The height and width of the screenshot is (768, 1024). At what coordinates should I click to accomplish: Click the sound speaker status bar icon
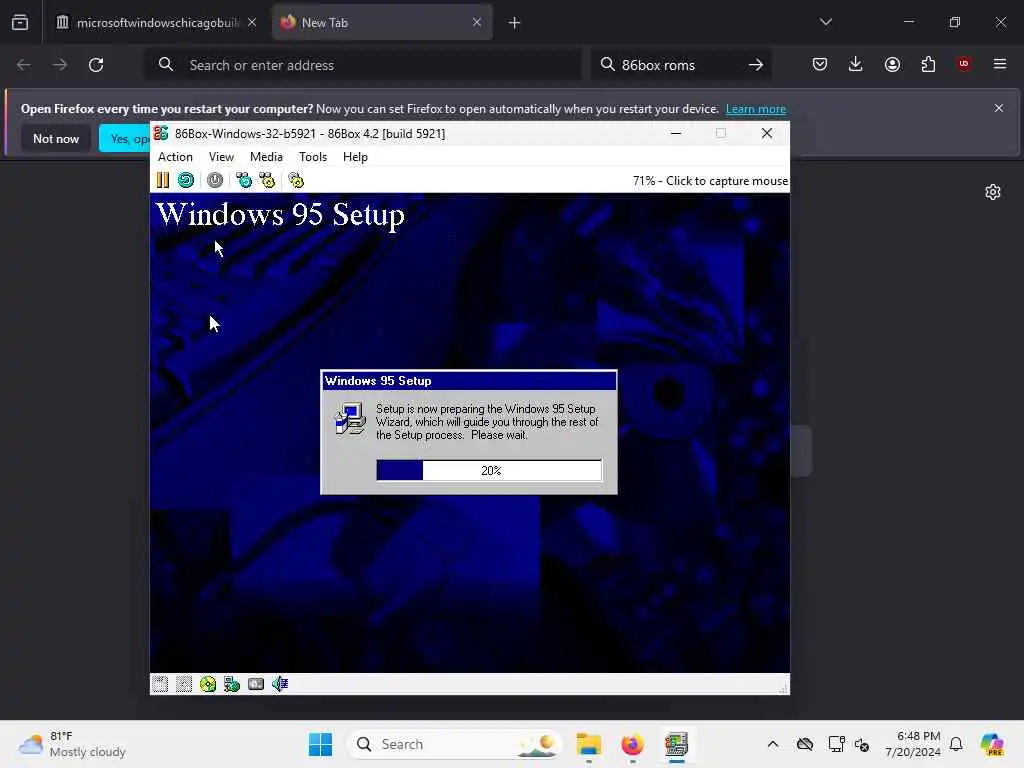tap(280, 684)
